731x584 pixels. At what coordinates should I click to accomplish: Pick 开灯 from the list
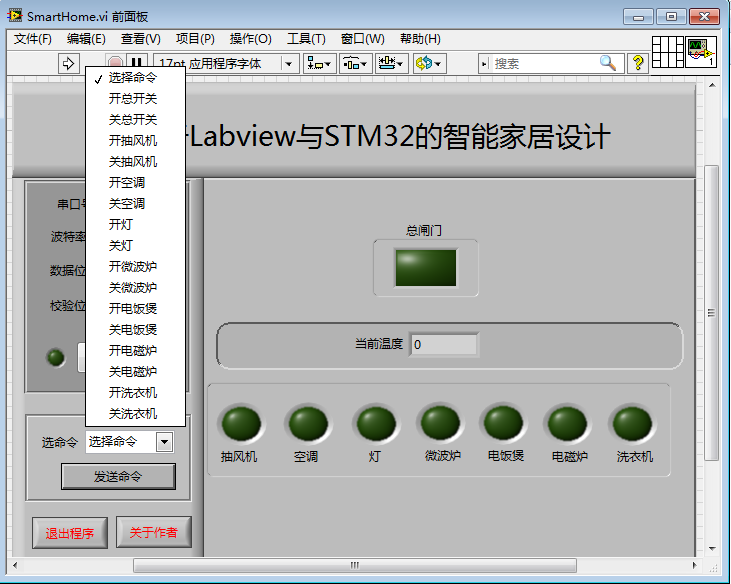136,224
